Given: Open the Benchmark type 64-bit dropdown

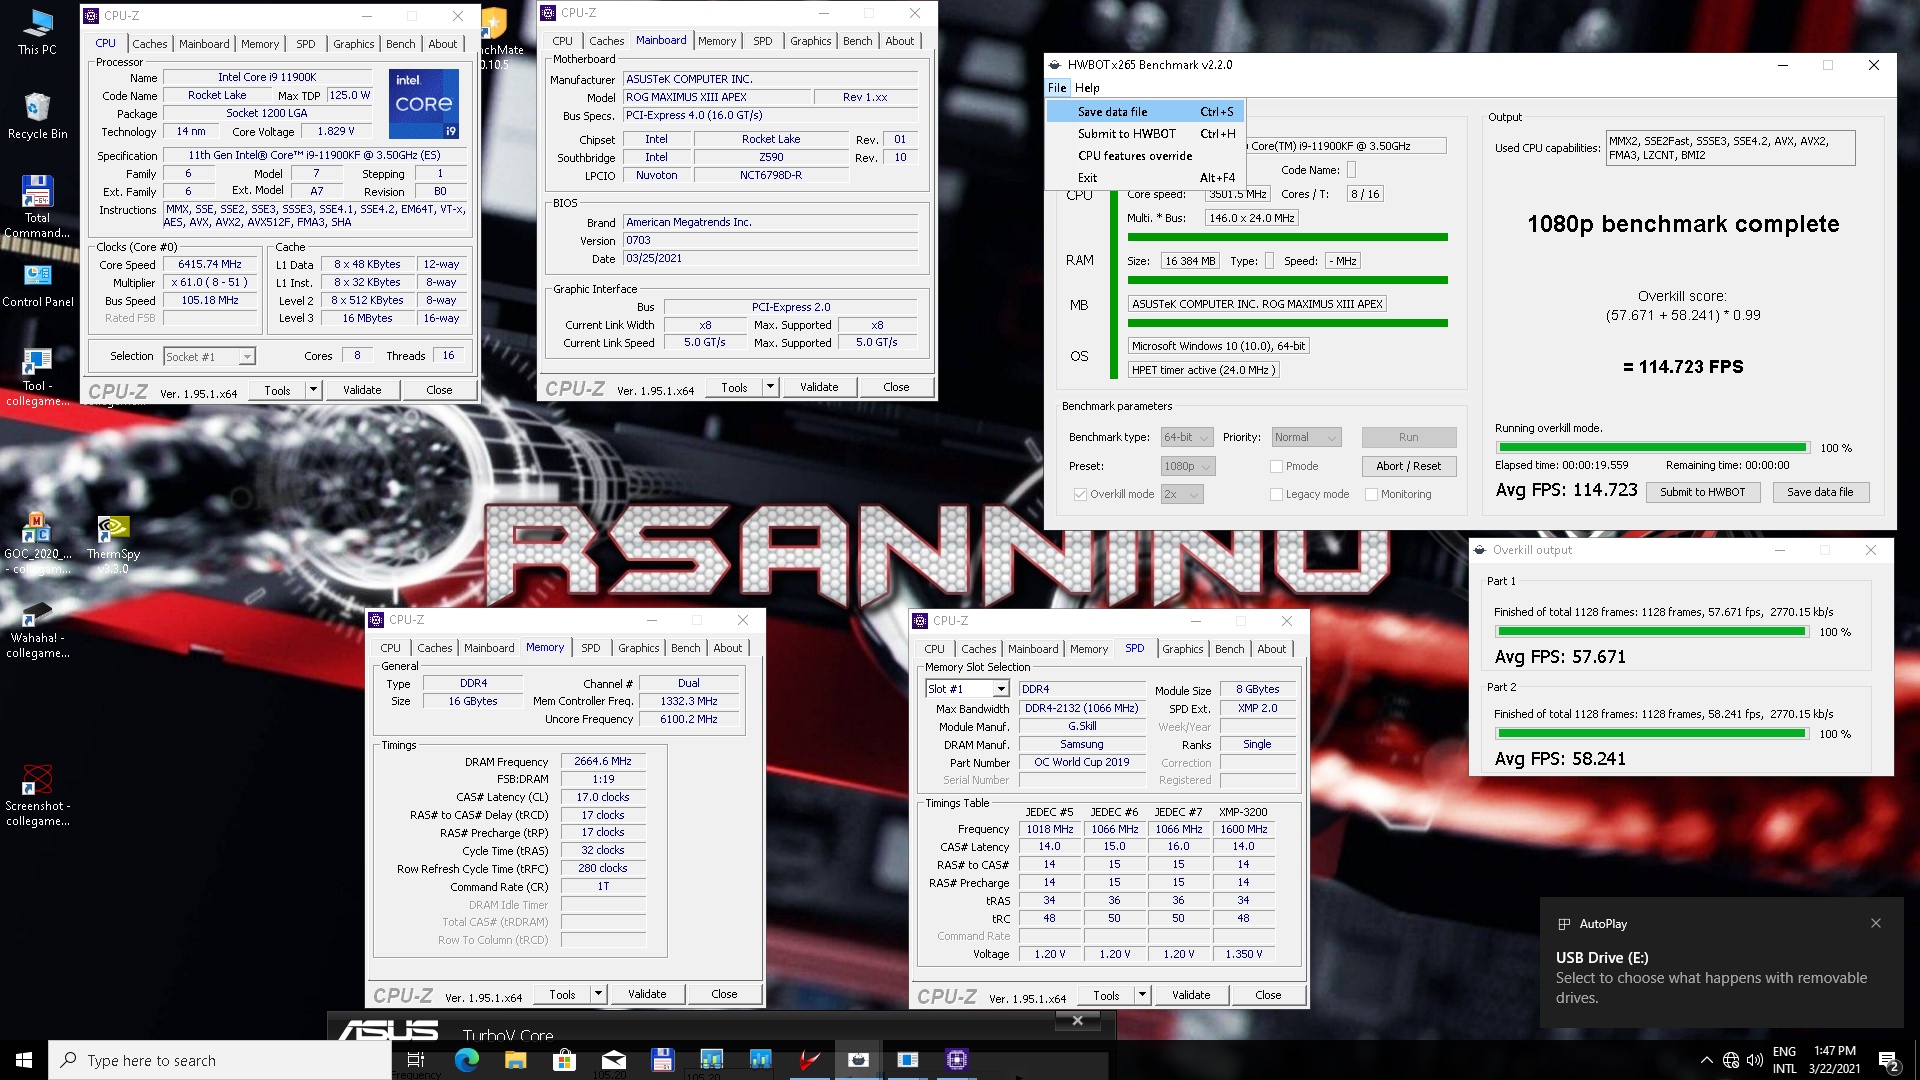Looking at the screenshot, I should [1187, 437].
